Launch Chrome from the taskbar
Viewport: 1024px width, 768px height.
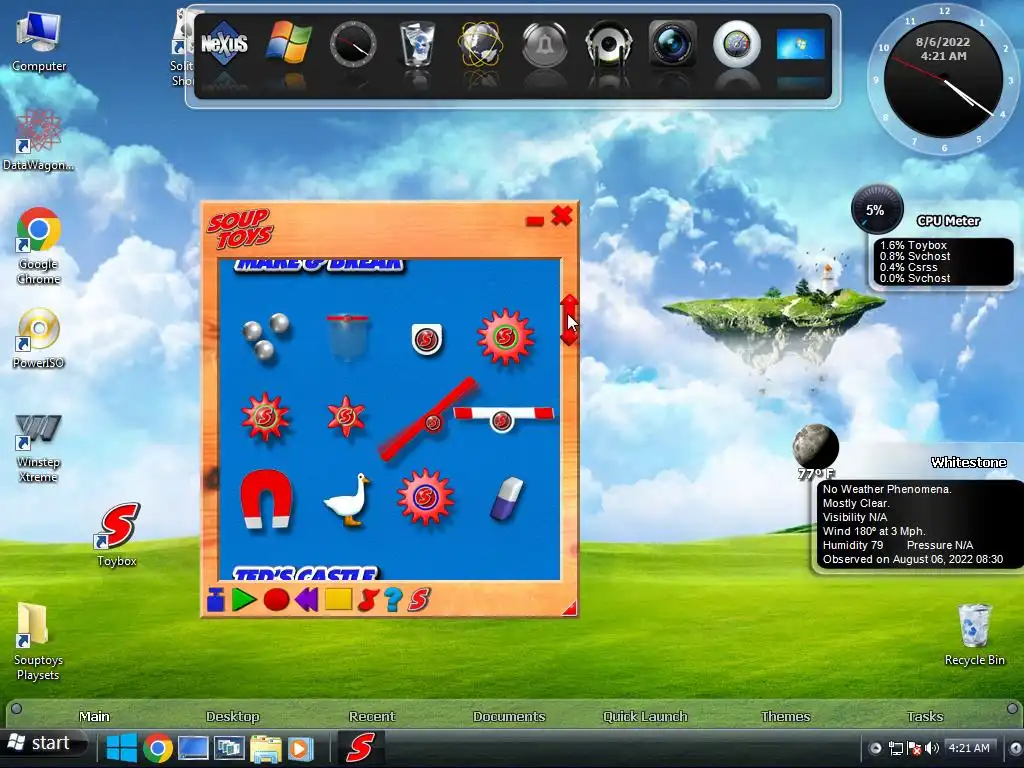coord(158,748)
